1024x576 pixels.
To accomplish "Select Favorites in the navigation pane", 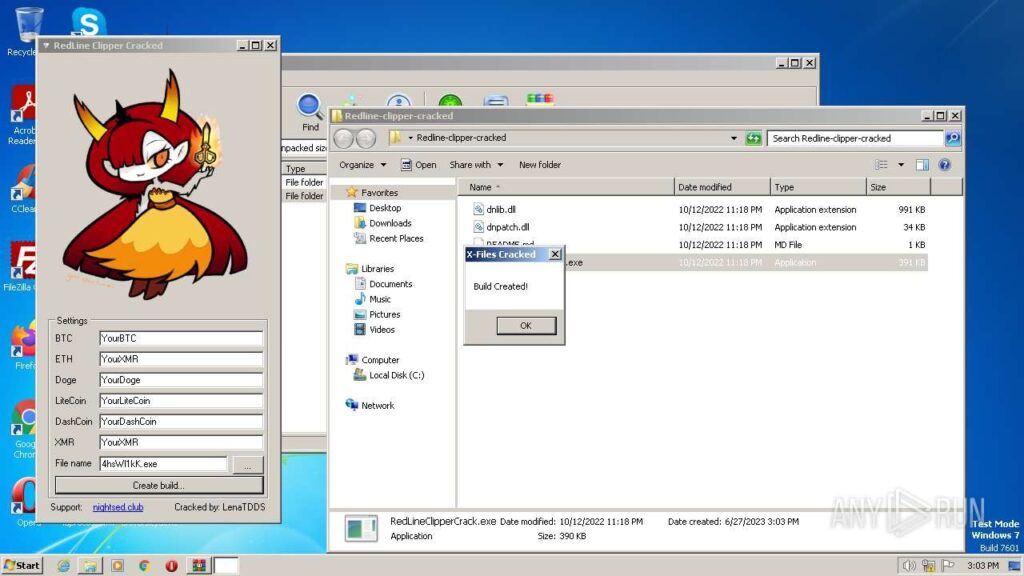I will 372,193.
